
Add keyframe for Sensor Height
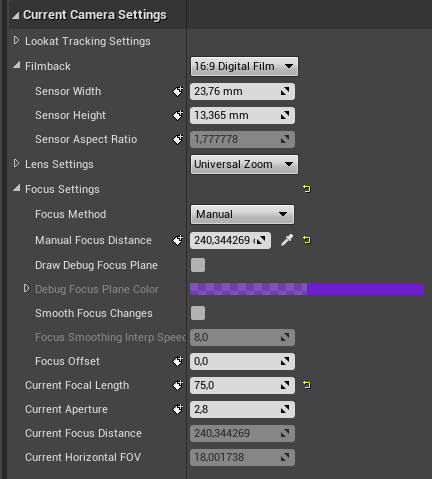click(x=178, y=115)
